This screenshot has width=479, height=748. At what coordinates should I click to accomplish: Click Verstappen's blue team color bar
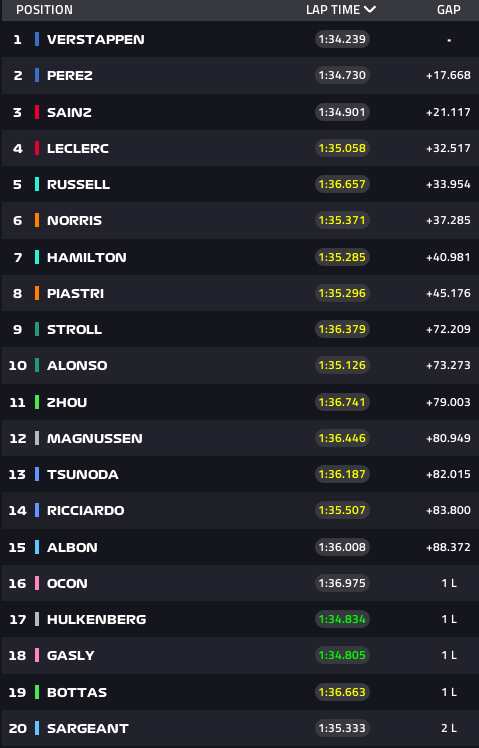(37, 39)
